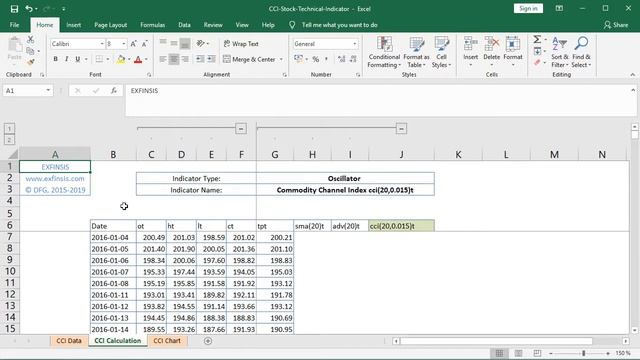Click the www.exfinsis.com cell link
640x360 pixels.
55,178
